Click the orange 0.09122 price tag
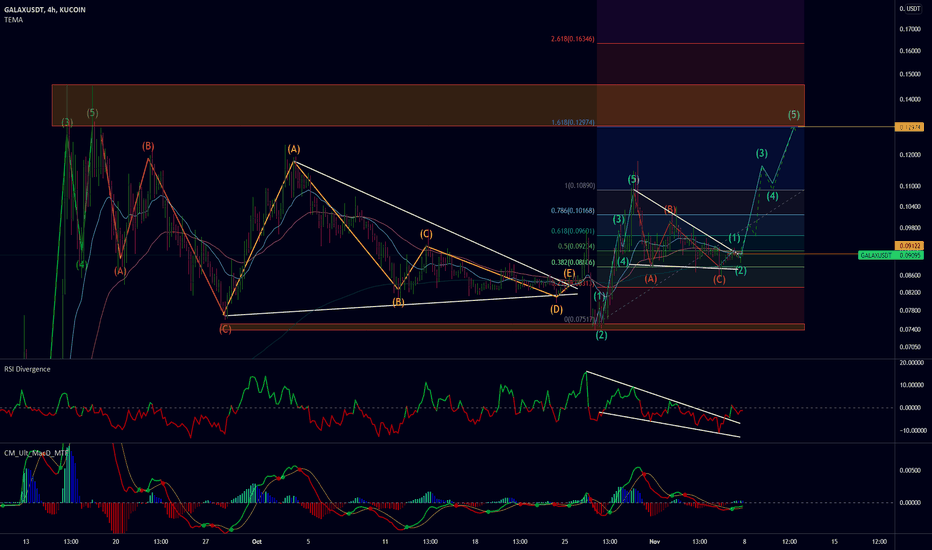932x550 pixels. pos(909,246)
